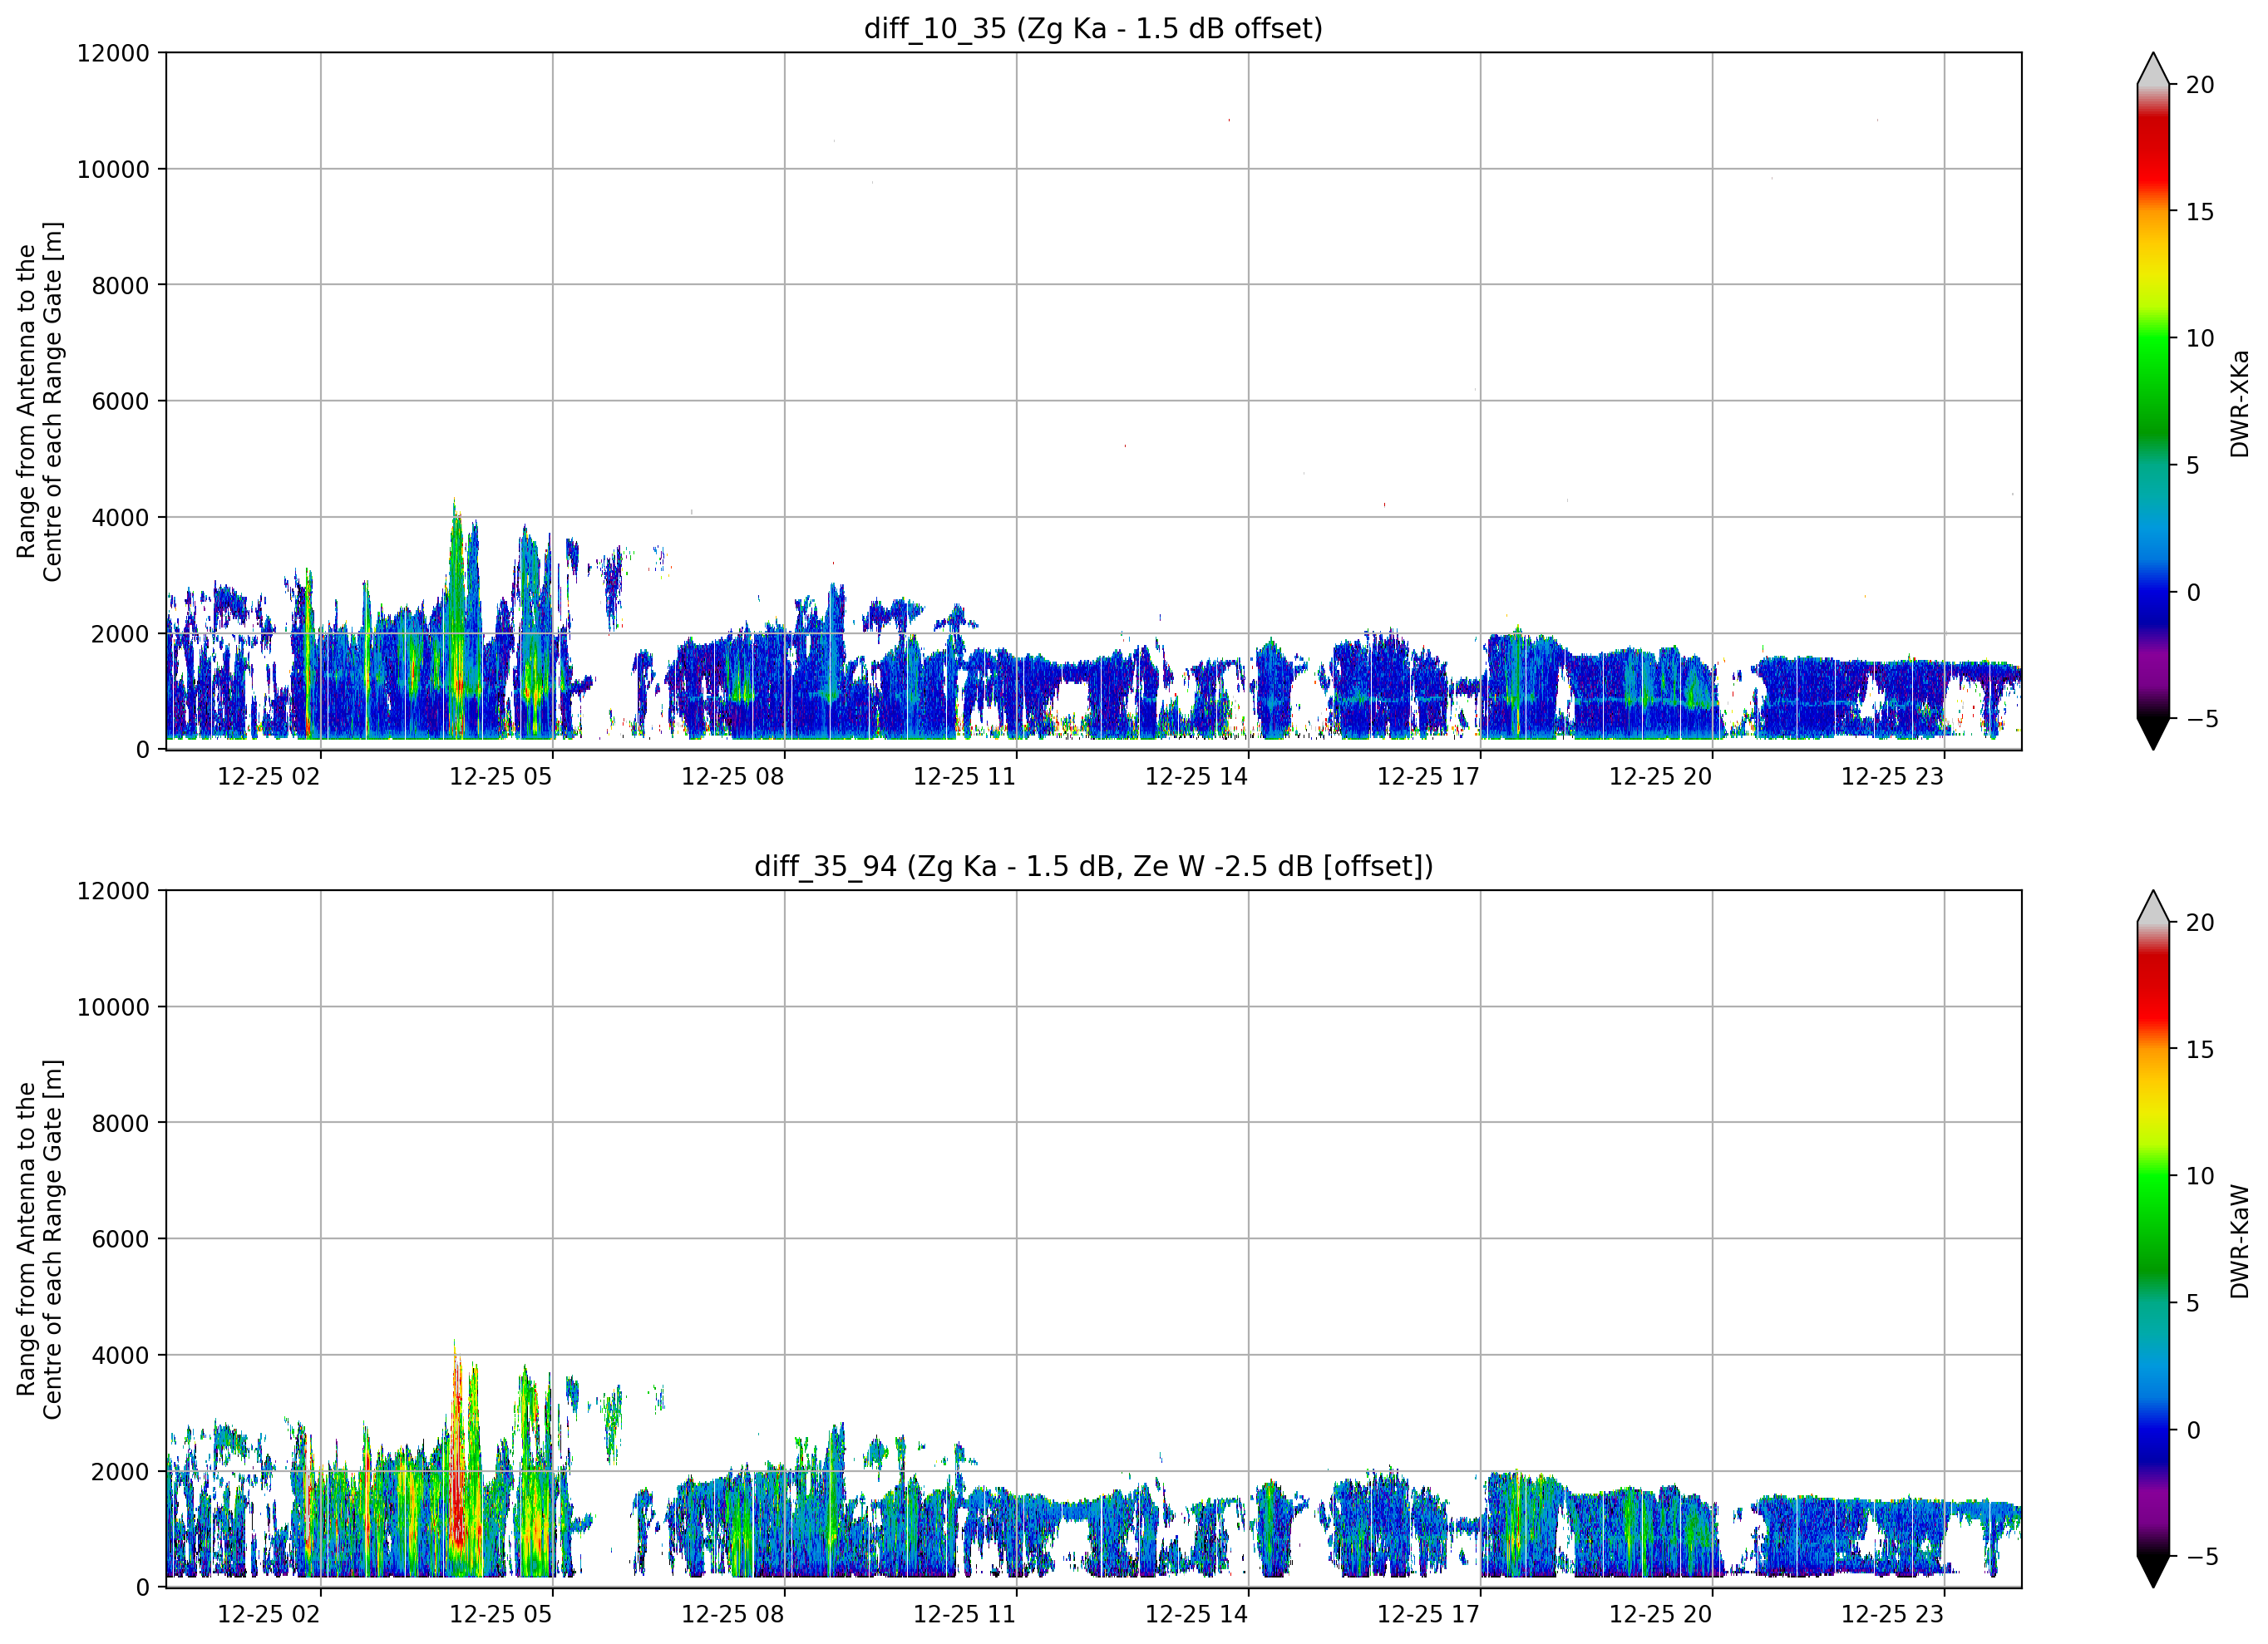Click the 12000 y-tick of diff_35_94 plot
The image size is (2268, 1644).
(x=113, y=891)
